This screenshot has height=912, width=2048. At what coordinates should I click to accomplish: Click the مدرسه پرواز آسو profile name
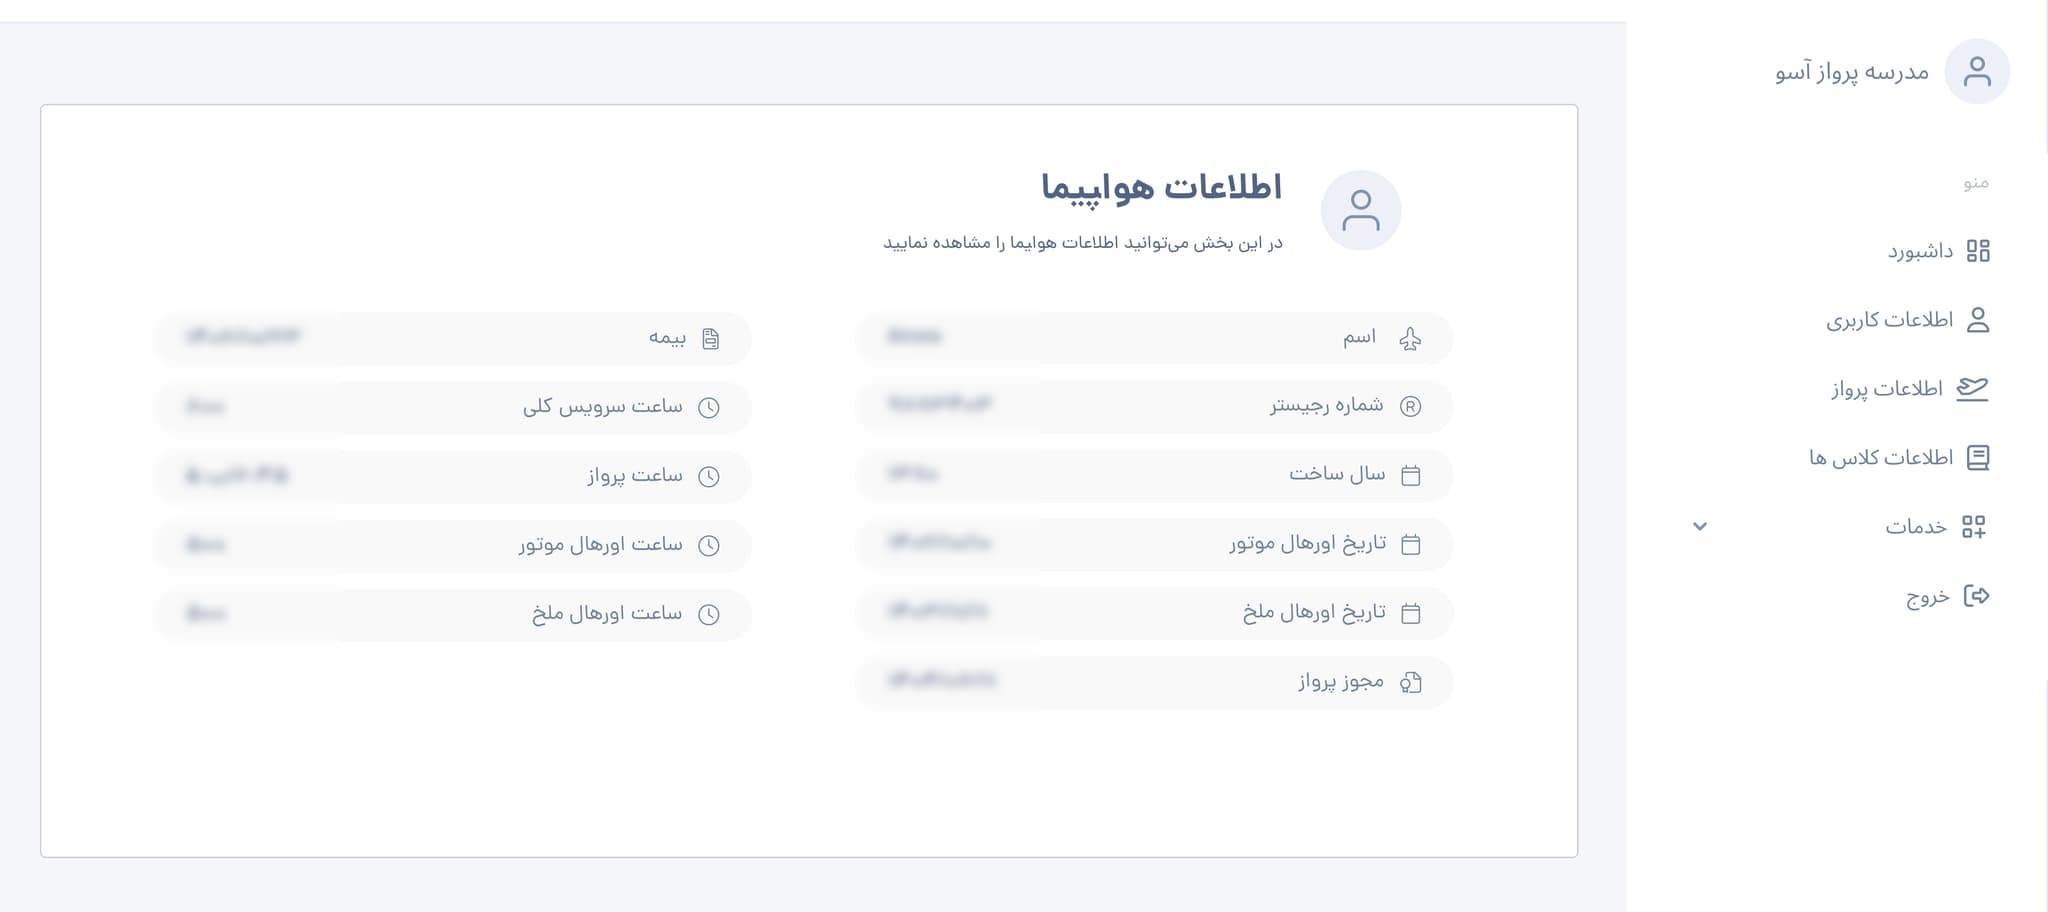pos(1852,72)
